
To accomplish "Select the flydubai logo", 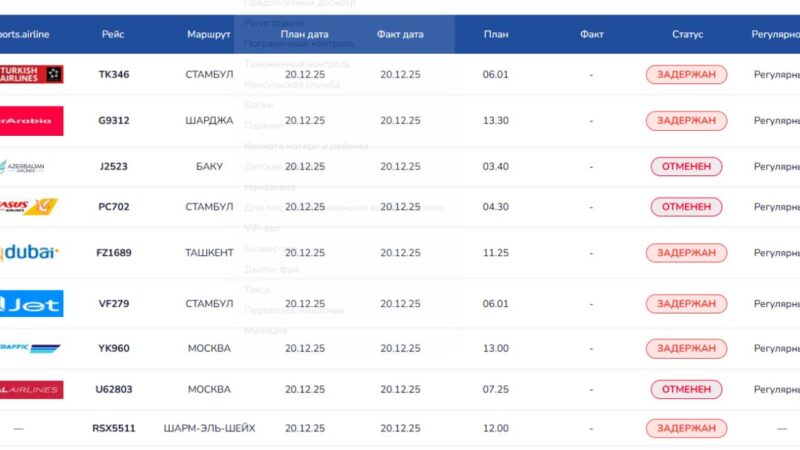I will 30,253.
